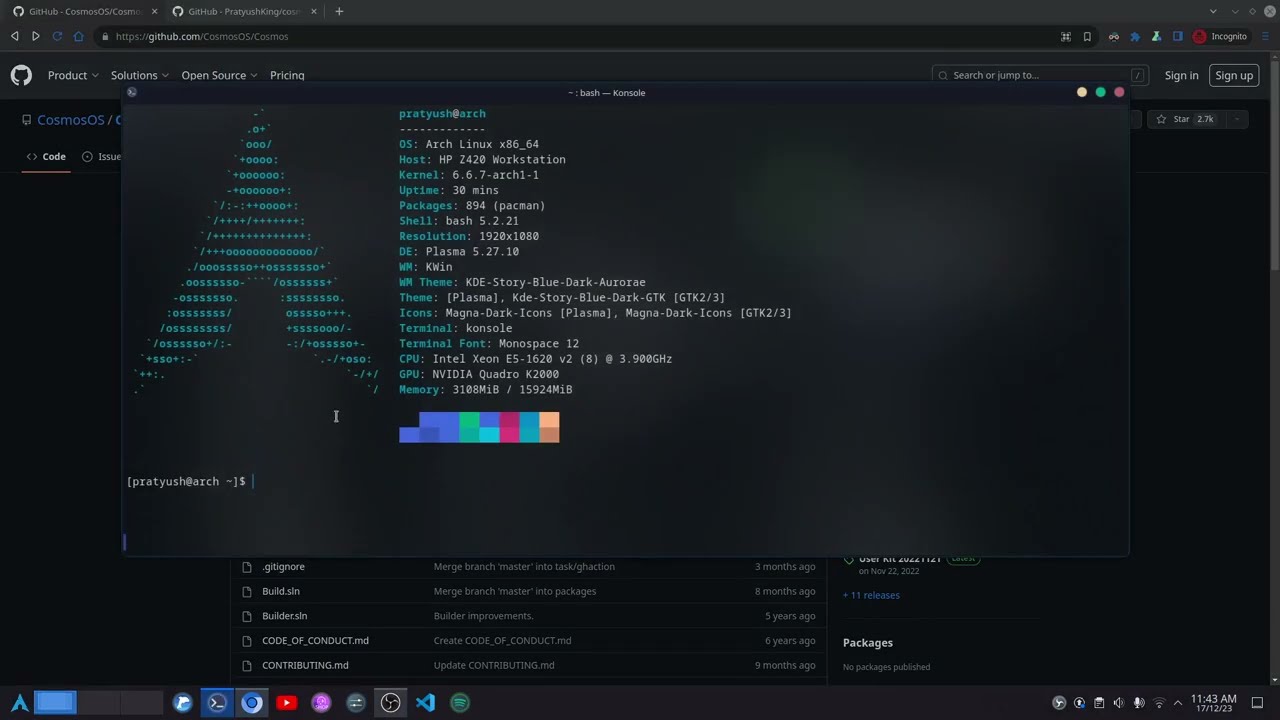Open the Build.sln file

pyautogui.click(x=281, y=591)
